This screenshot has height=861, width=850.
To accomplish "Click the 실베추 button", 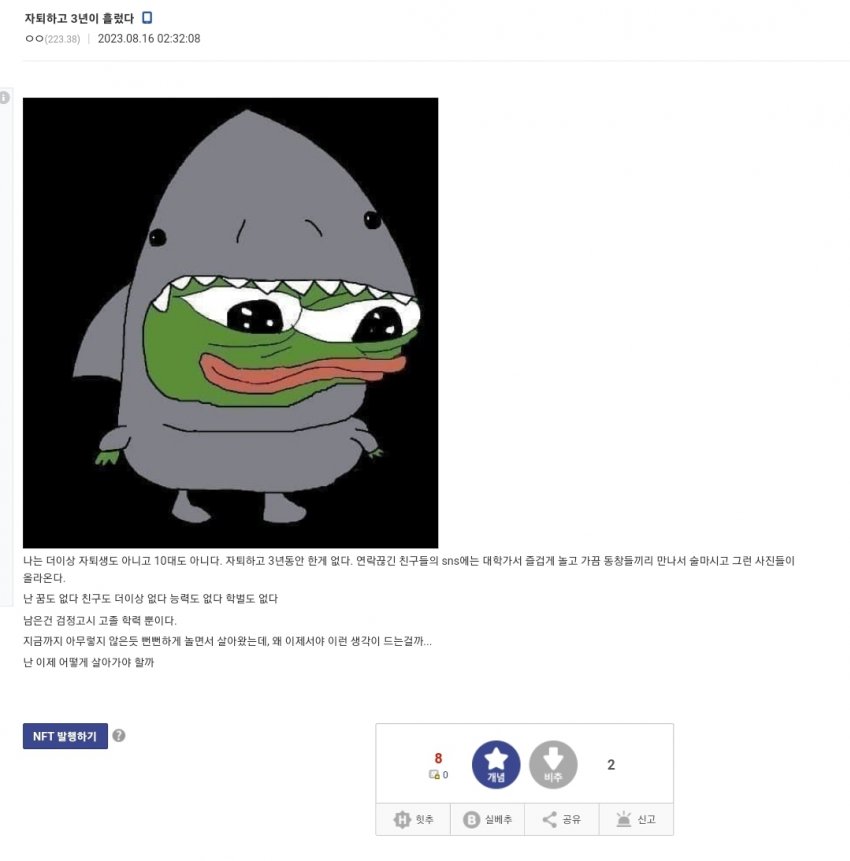I will pos(488,819).
